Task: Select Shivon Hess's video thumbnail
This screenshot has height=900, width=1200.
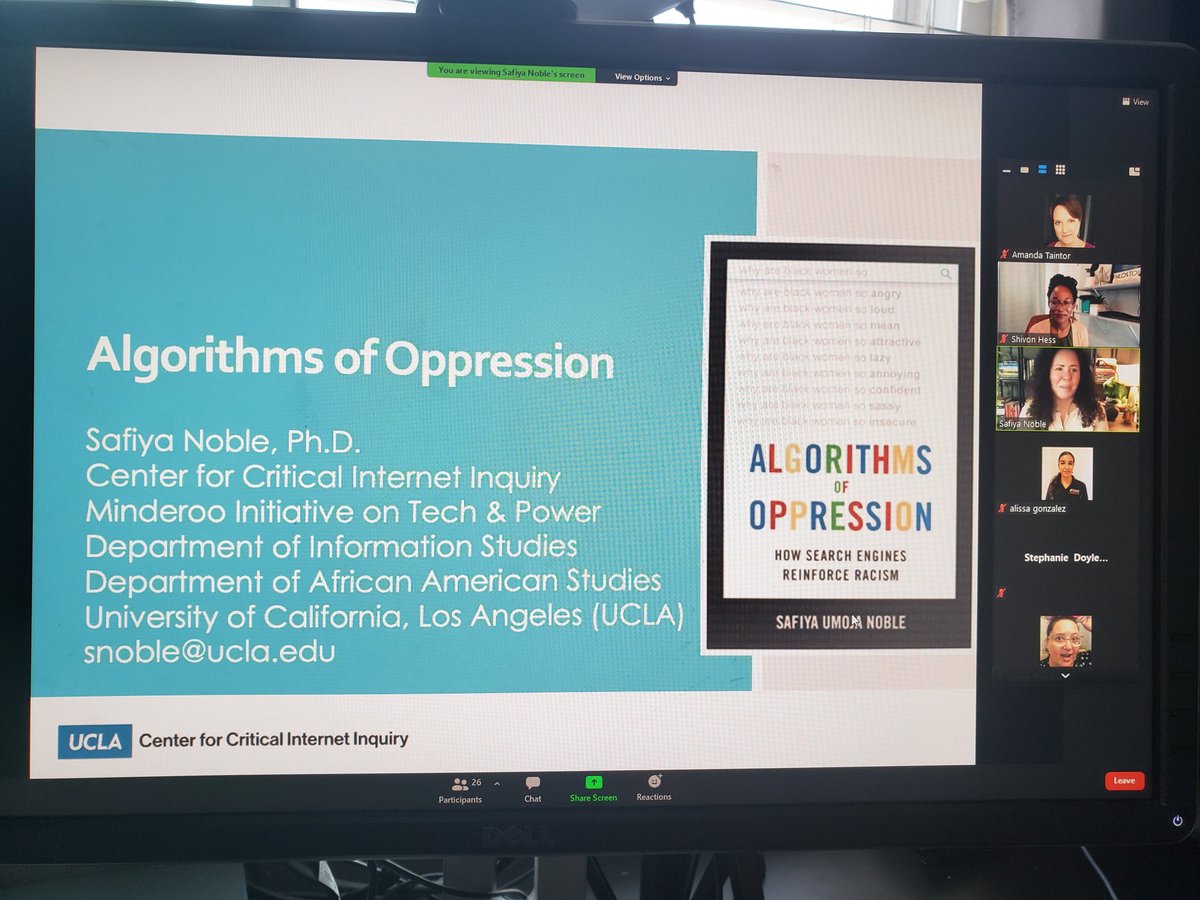Action: pos(1068,304)
